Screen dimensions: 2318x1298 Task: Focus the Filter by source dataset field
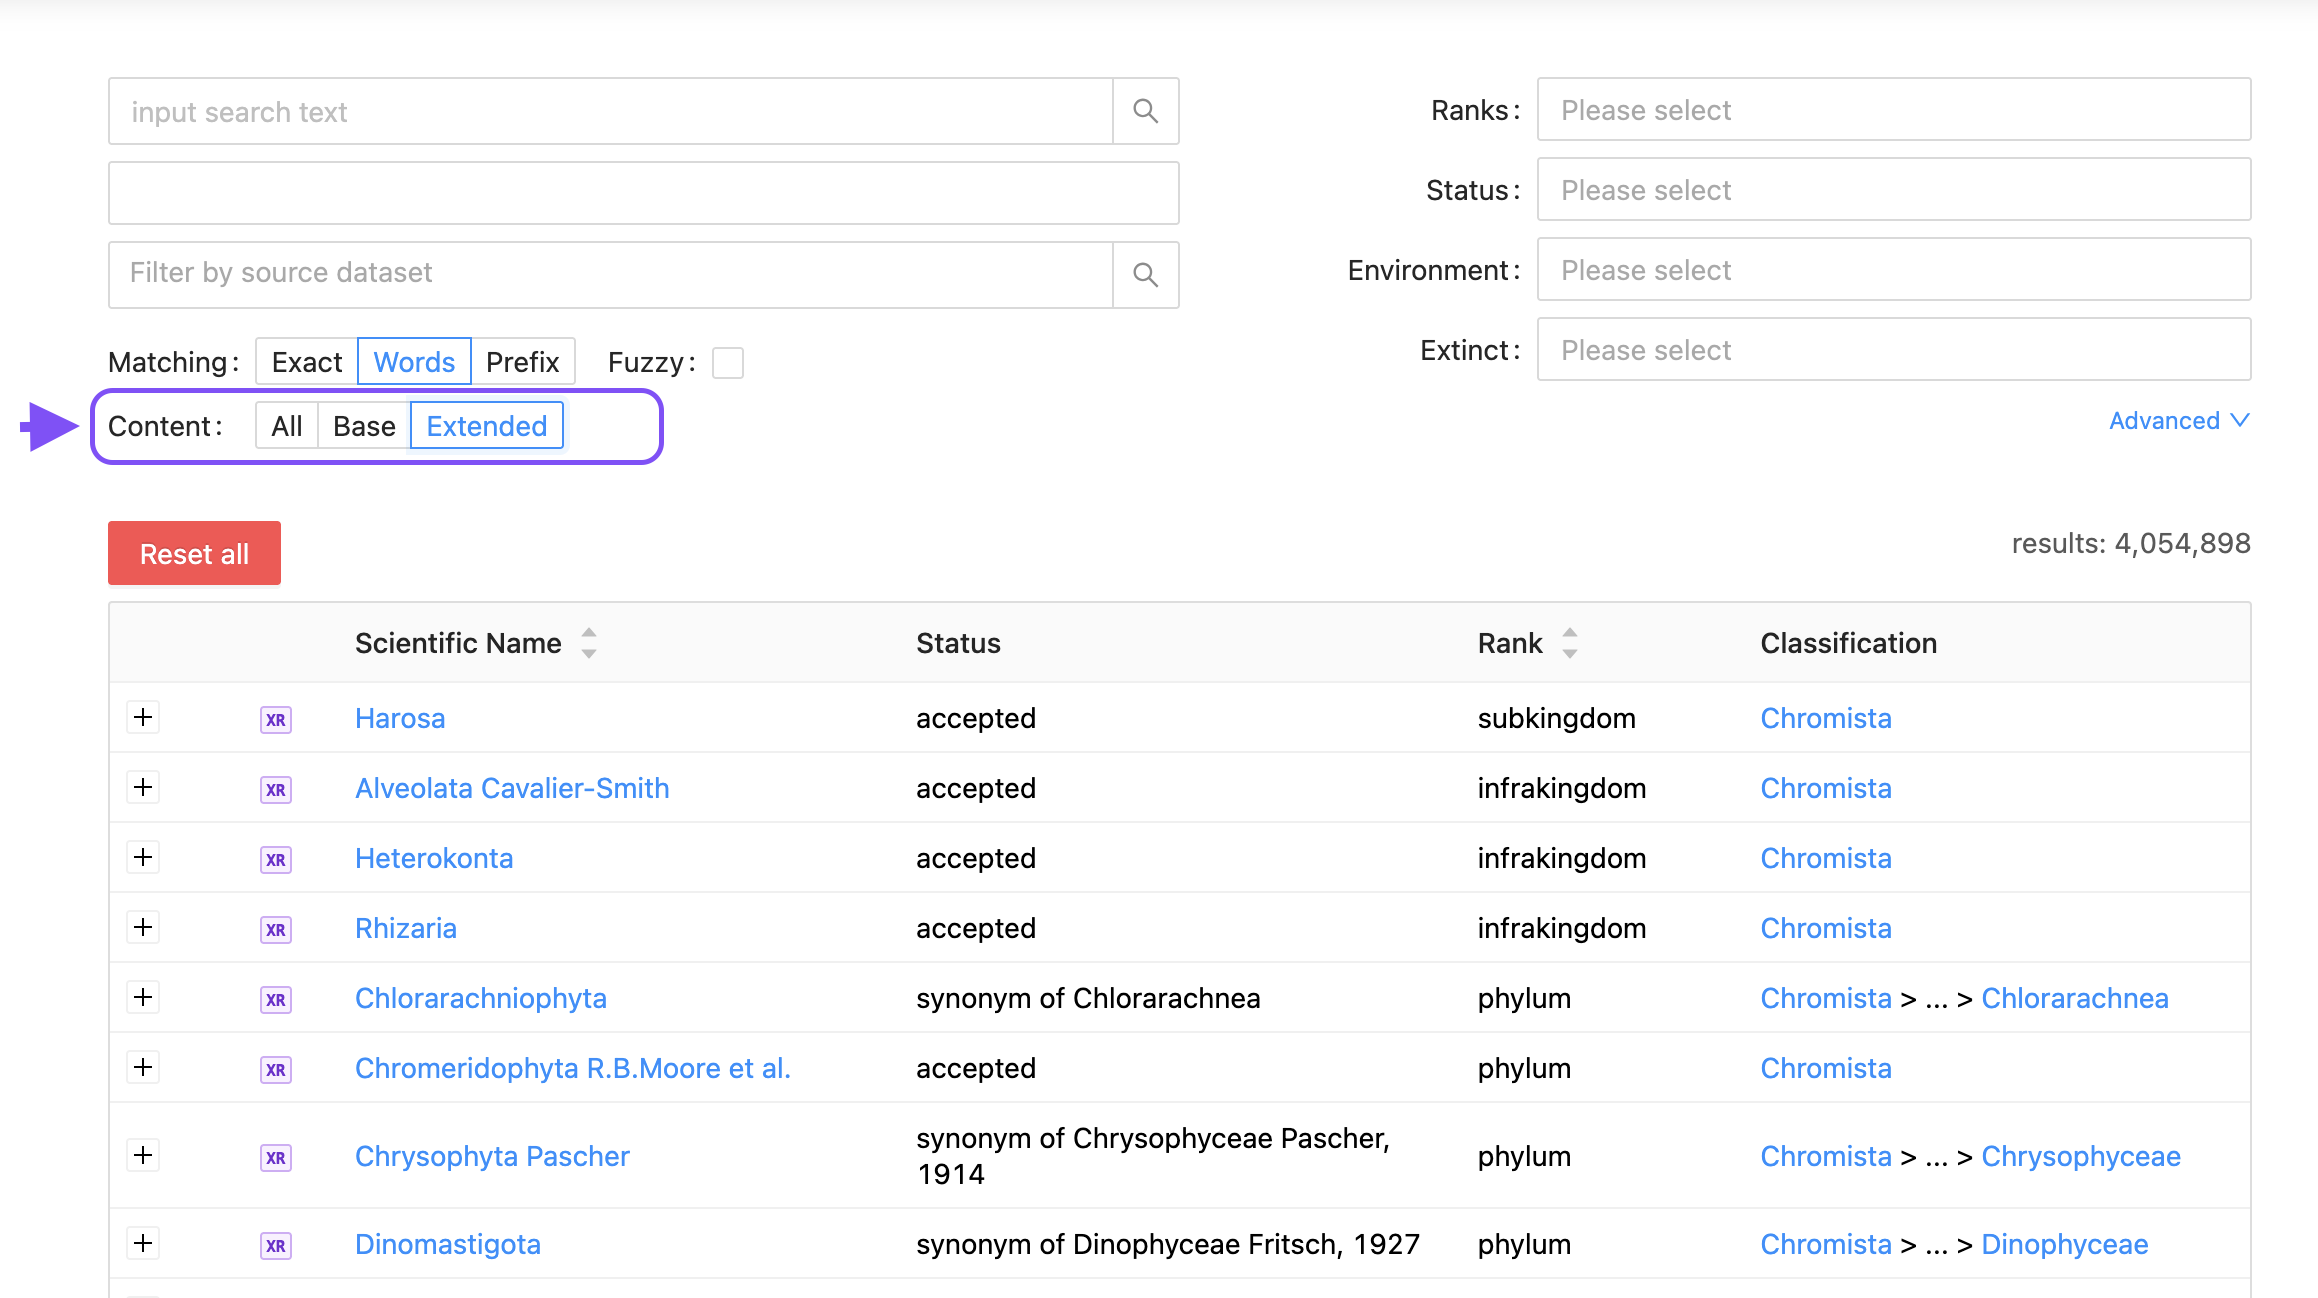[x=610, y=274]
